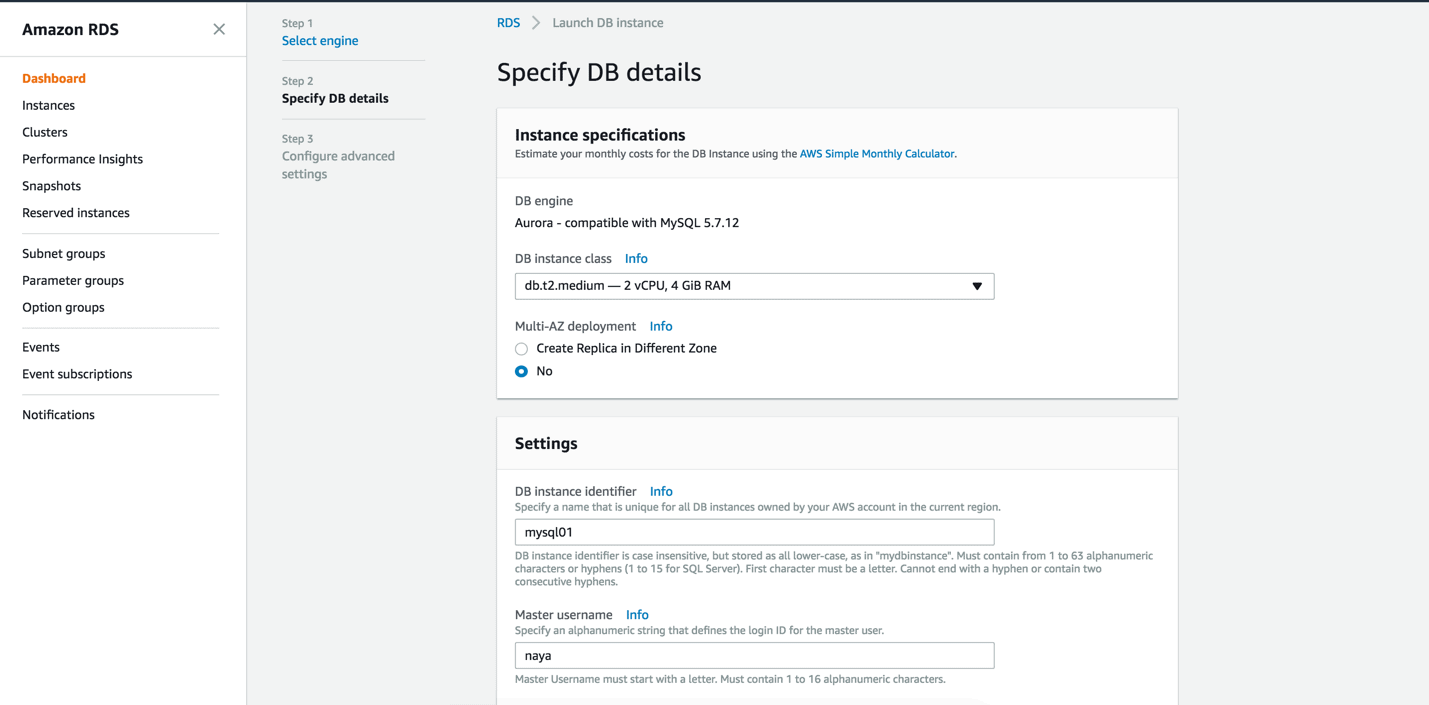Open the DB instance class dropdown arrow
1429x705 pixels.
tap(977, 286)
